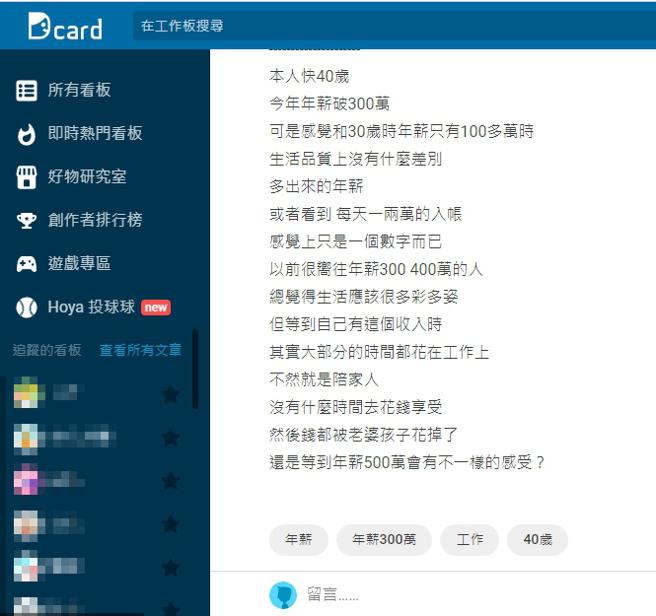Viewport: 656px width, 616px height.
Task: Go to the 遊戲專區 menu label
Action: 79,264
